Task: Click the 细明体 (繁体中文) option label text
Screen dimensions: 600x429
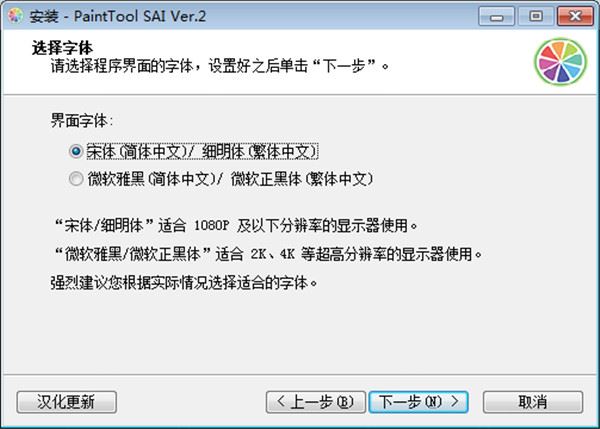Action: pyautogui.click(x=259, y=151)
